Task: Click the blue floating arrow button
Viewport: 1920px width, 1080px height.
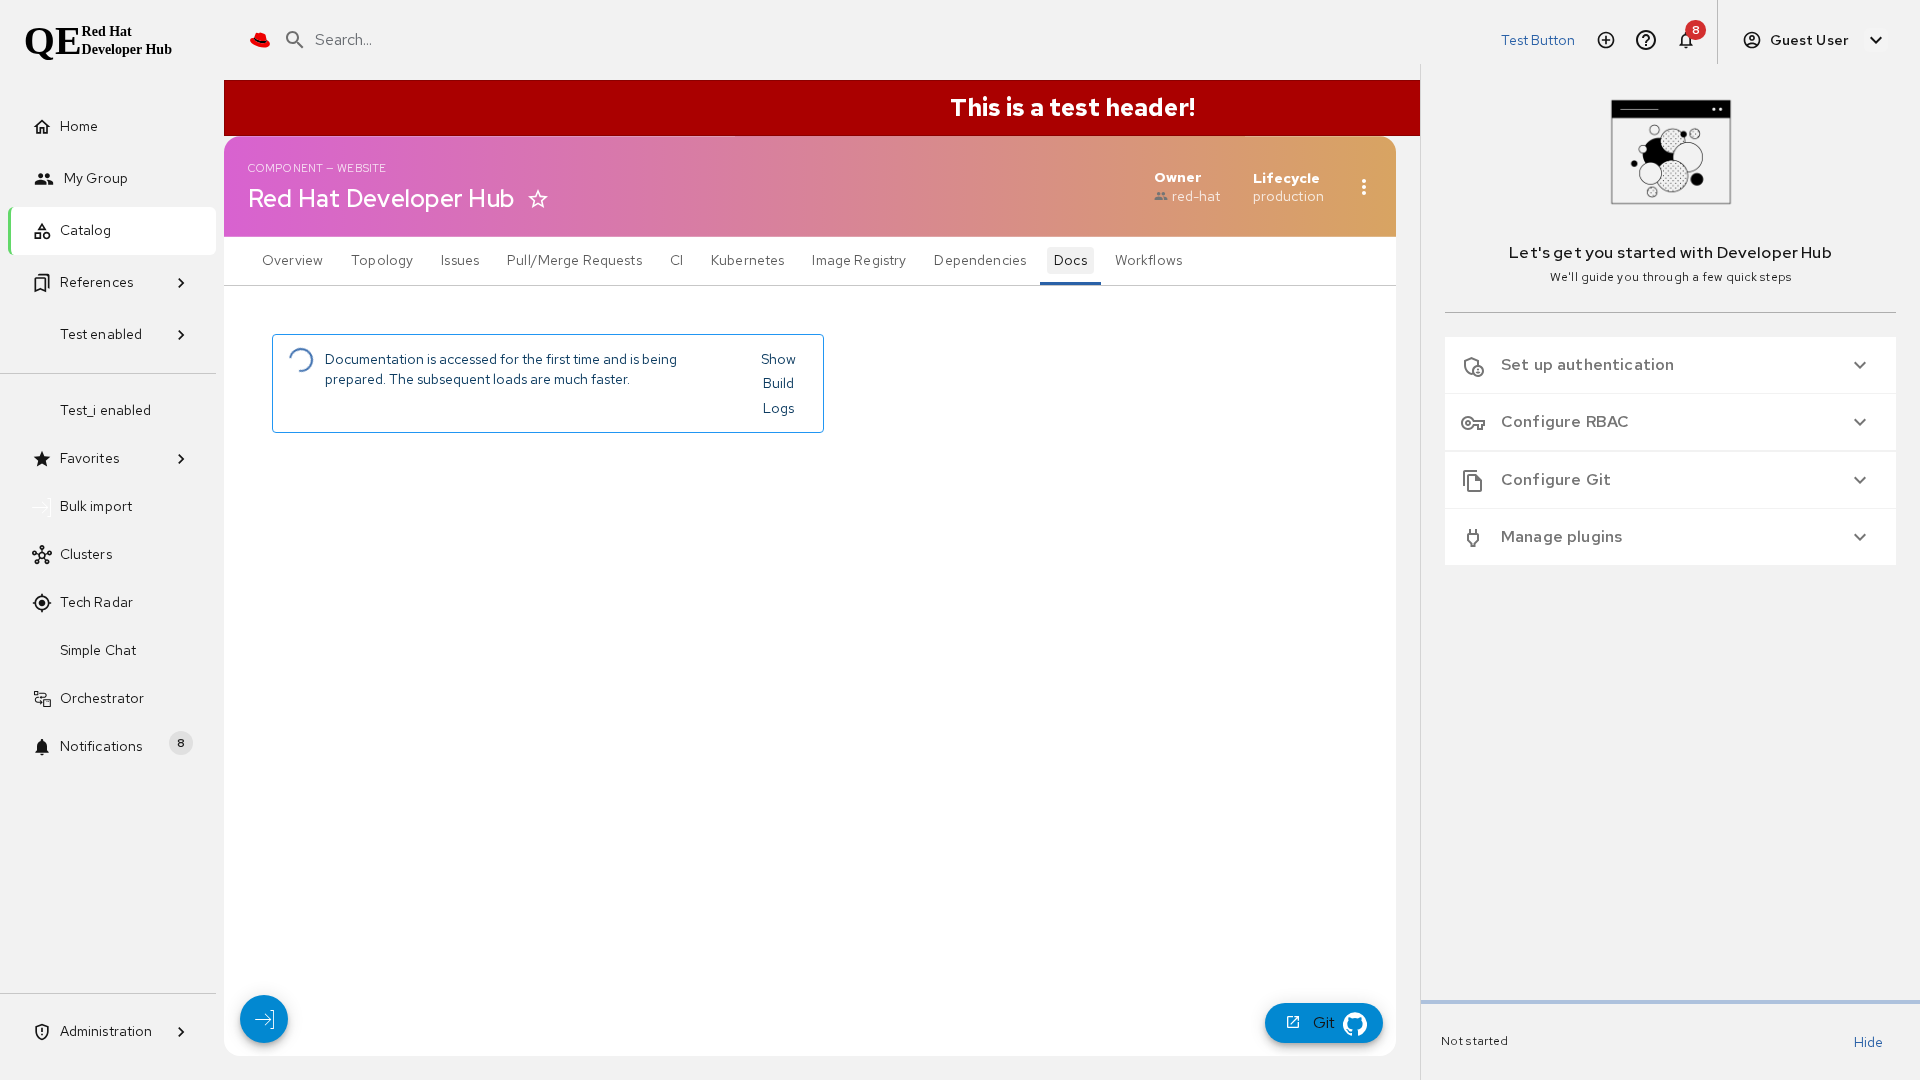Action: [264, 1019]
